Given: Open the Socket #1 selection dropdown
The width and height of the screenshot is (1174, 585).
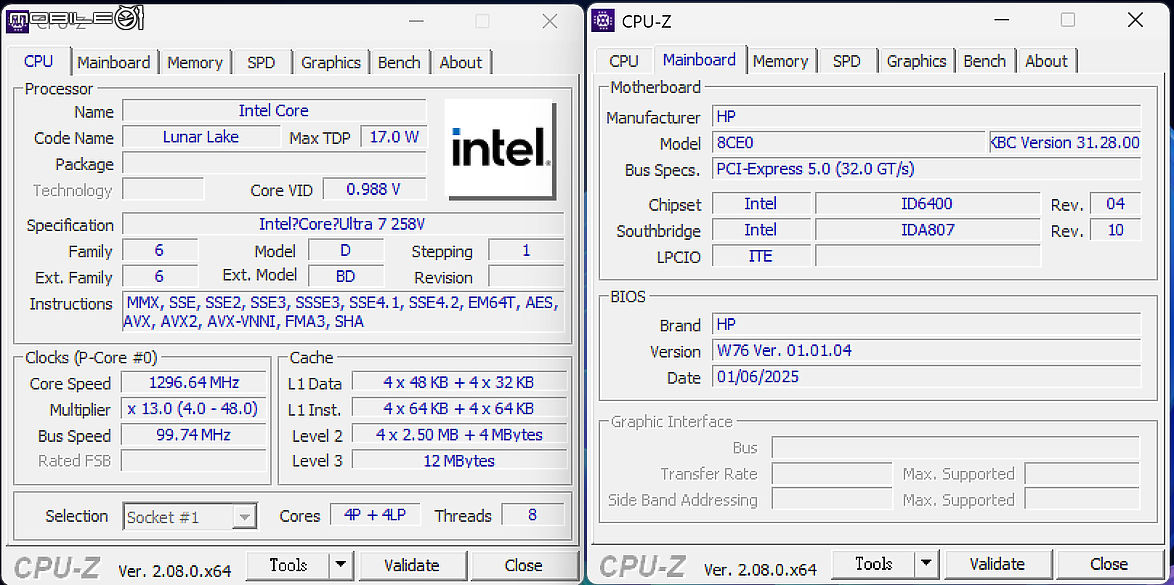Looking at the screenshot, I should tap(190, 517).
